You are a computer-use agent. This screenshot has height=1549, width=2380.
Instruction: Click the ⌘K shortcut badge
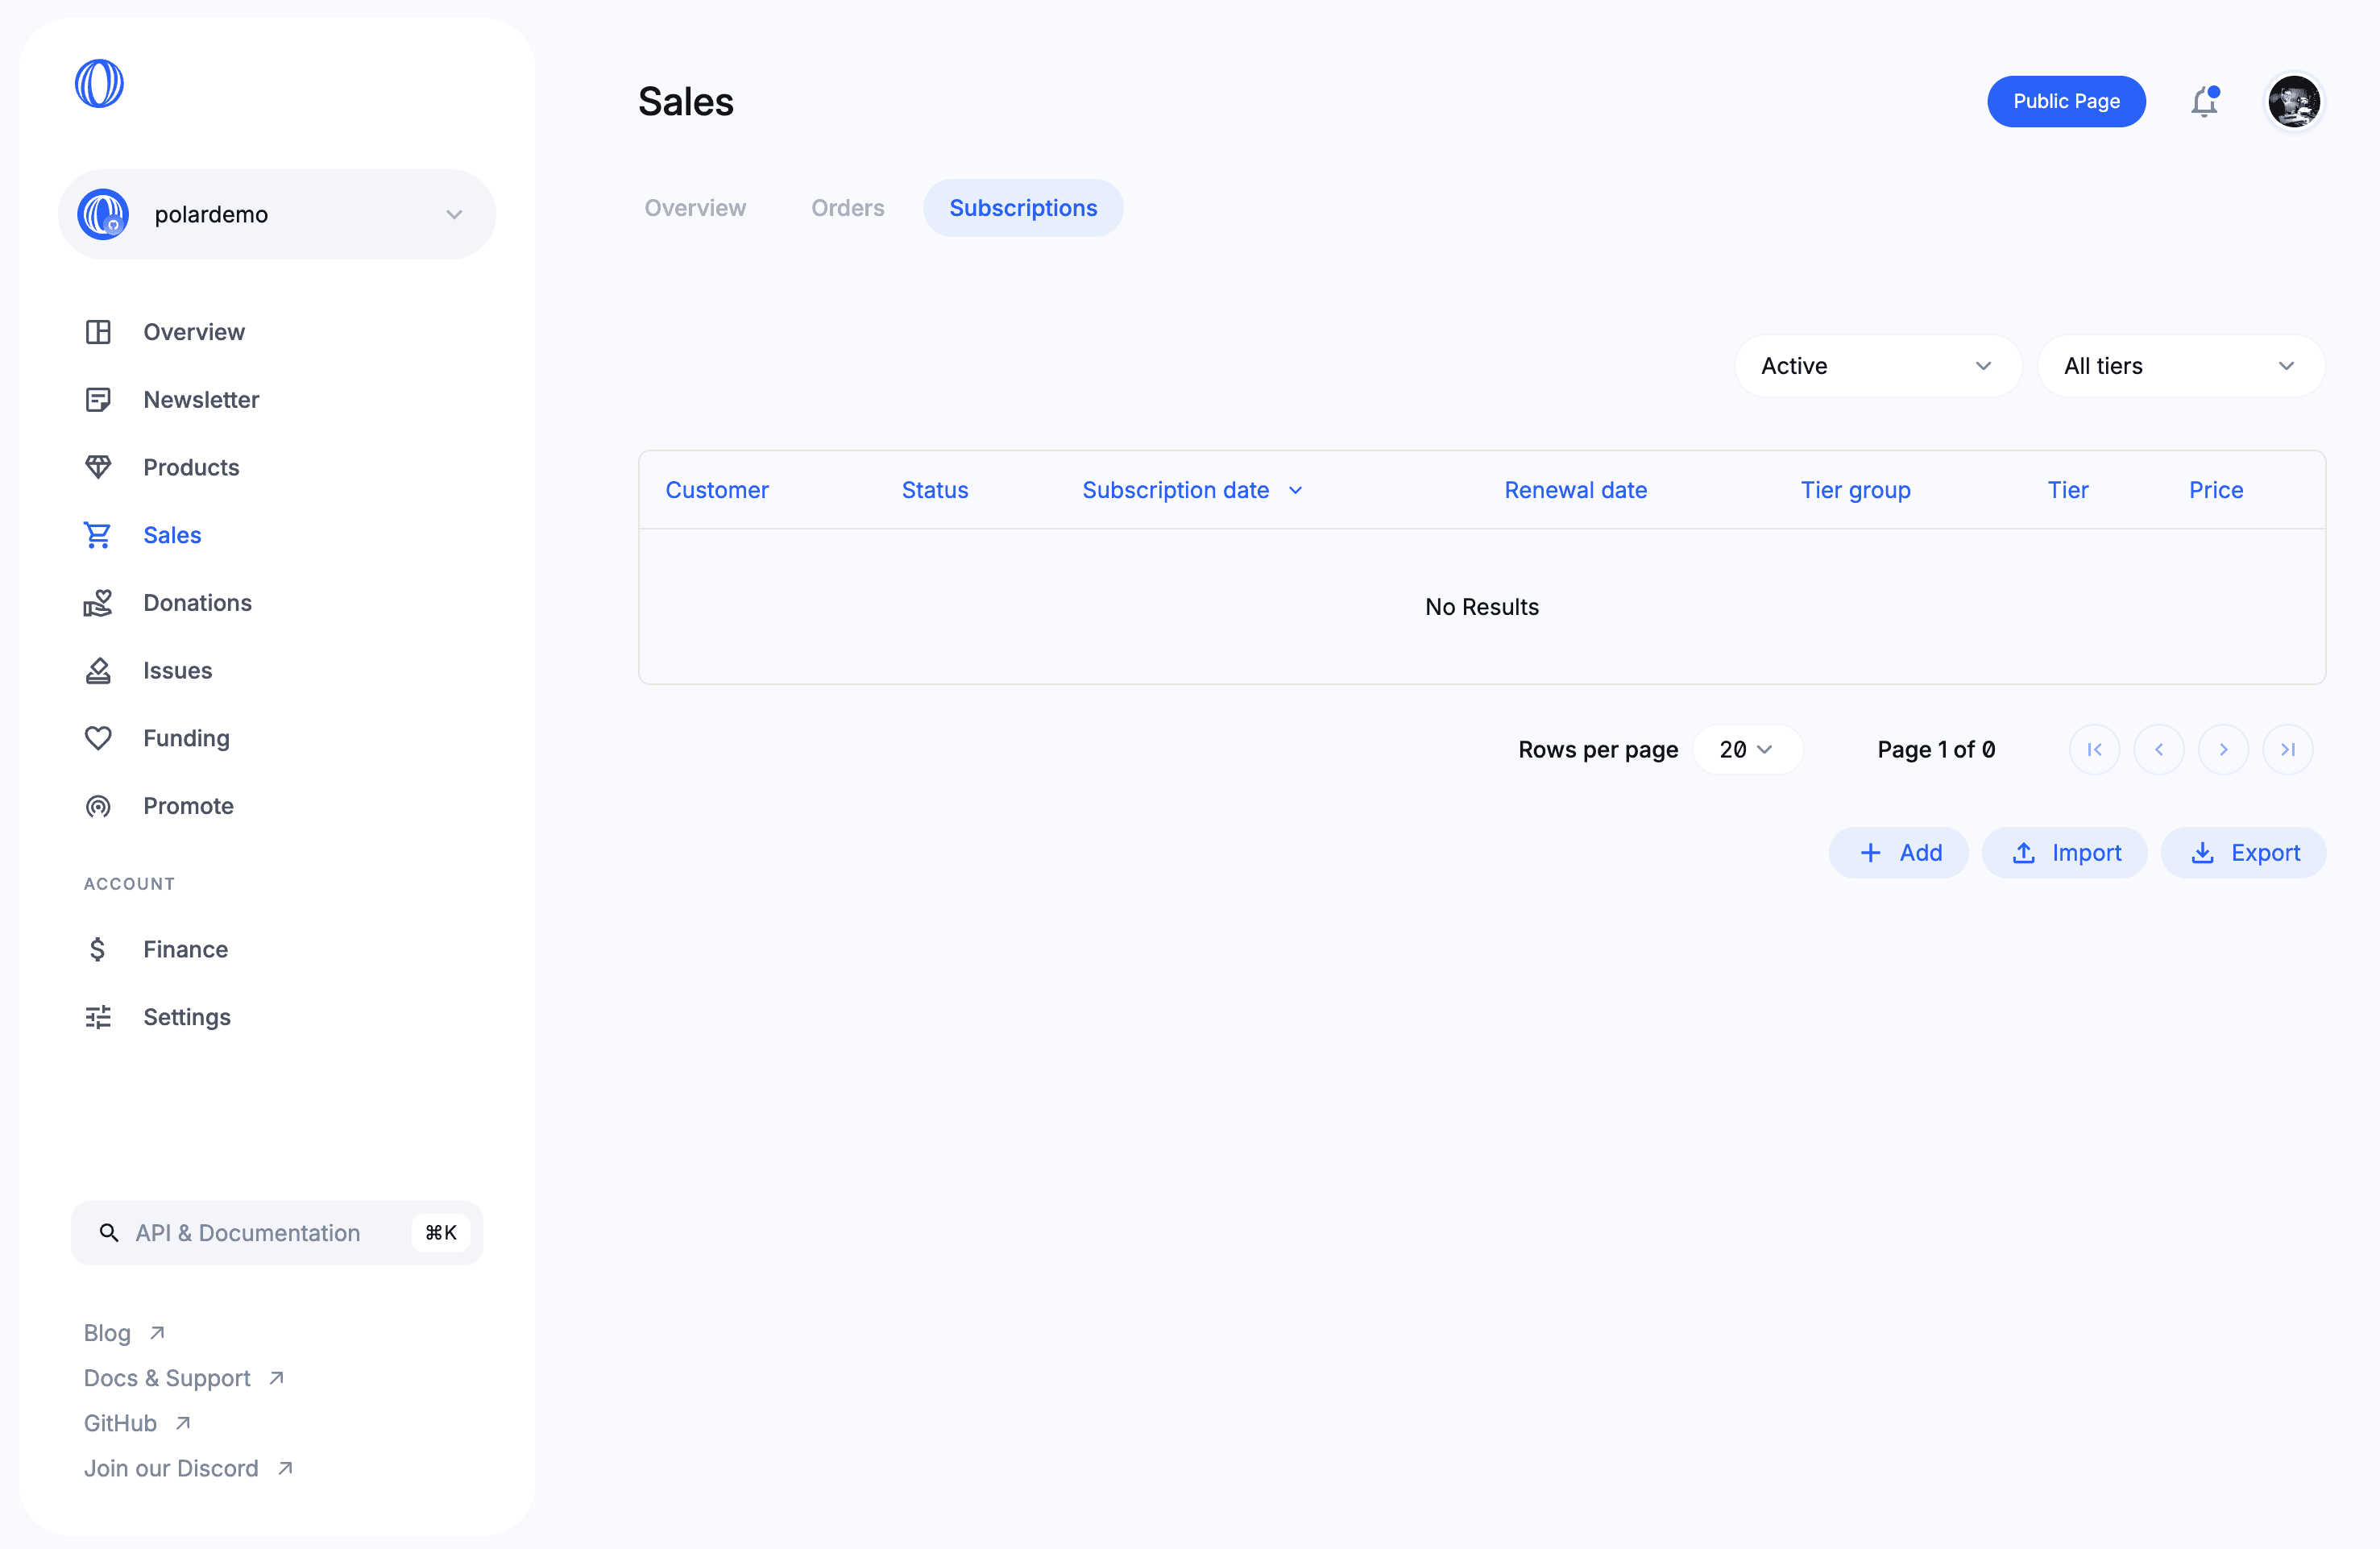click(441, 1233)
